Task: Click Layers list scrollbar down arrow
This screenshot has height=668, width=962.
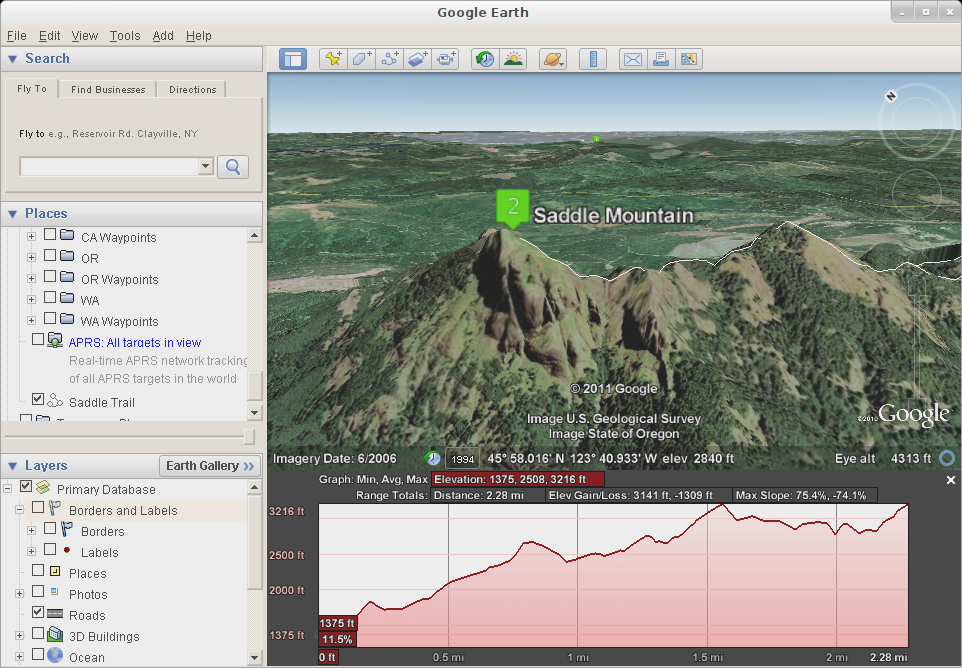Action: click(255, 658)
